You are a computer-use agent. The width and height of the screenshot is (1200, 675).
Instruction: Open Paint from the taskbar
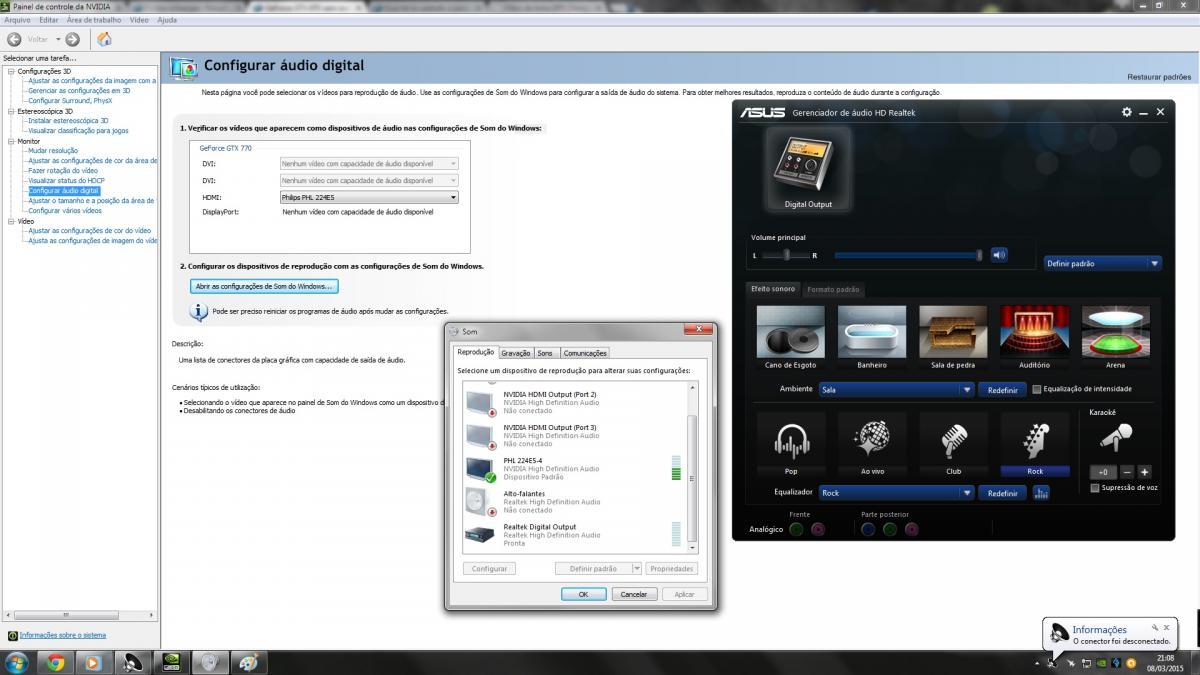pyautogui.click(x=247, y=662)
